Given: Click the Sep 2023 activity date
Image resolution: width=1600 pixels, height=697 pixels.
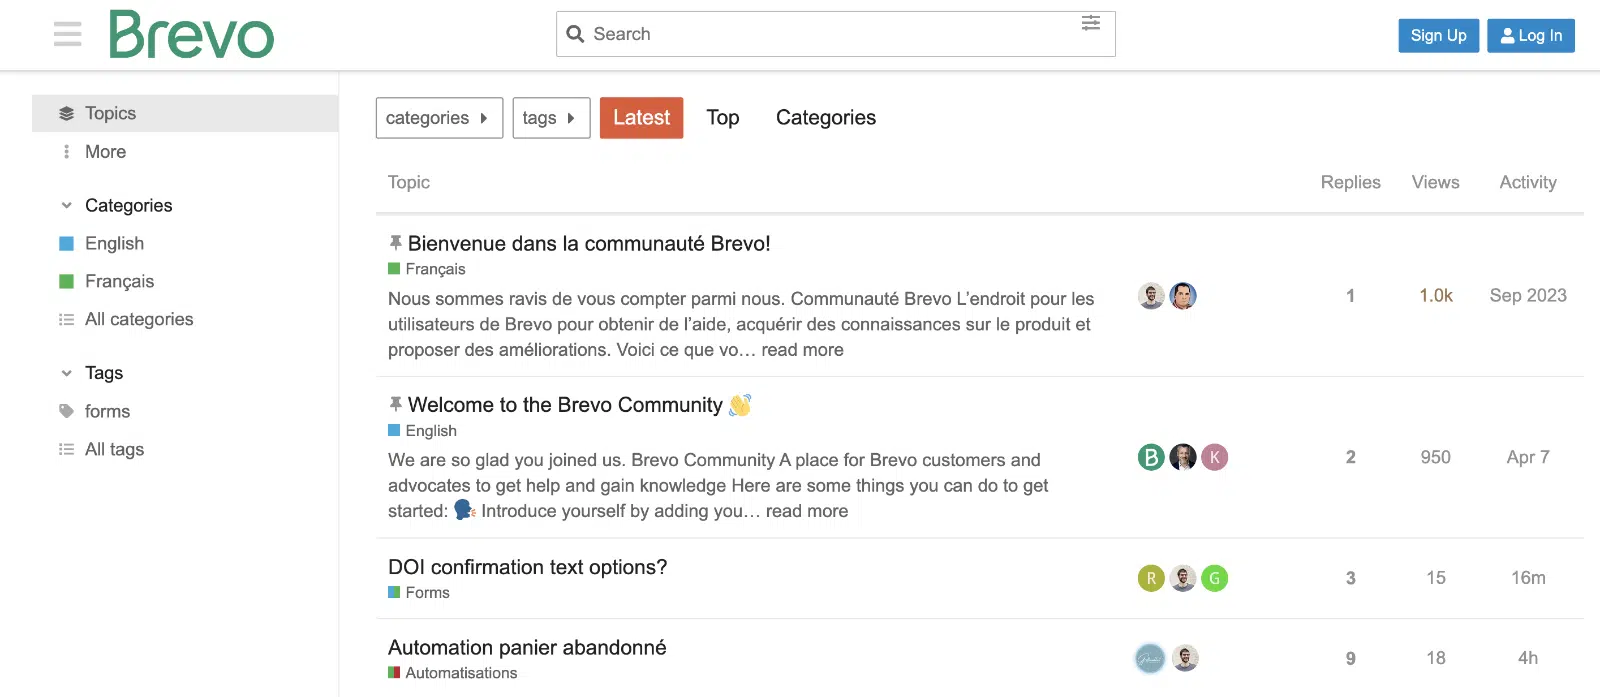Looking at the screenshot, I should [x=1528, y=296].
